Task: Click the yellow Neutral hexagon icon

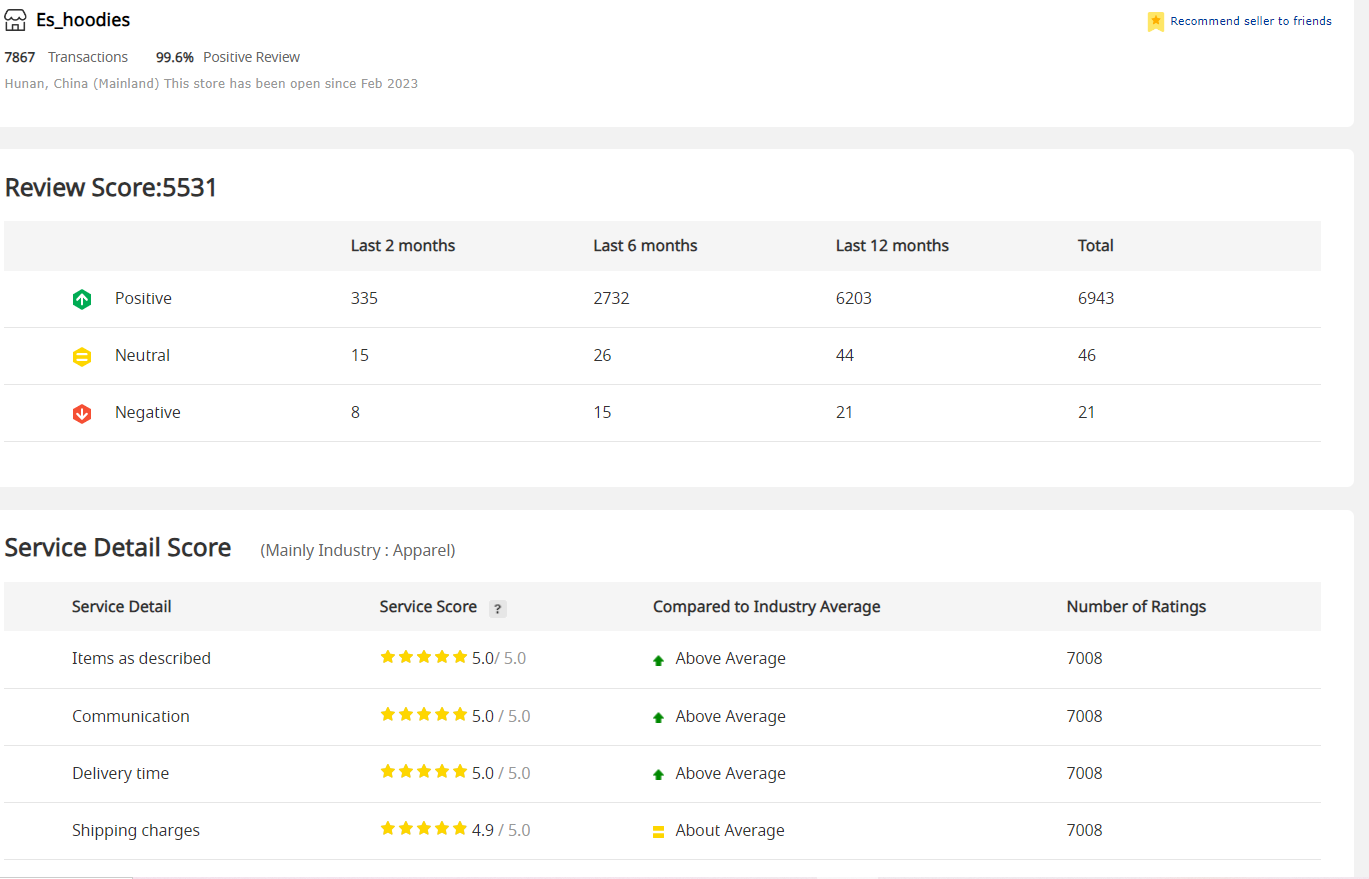Action: click(x=82, y=356)
